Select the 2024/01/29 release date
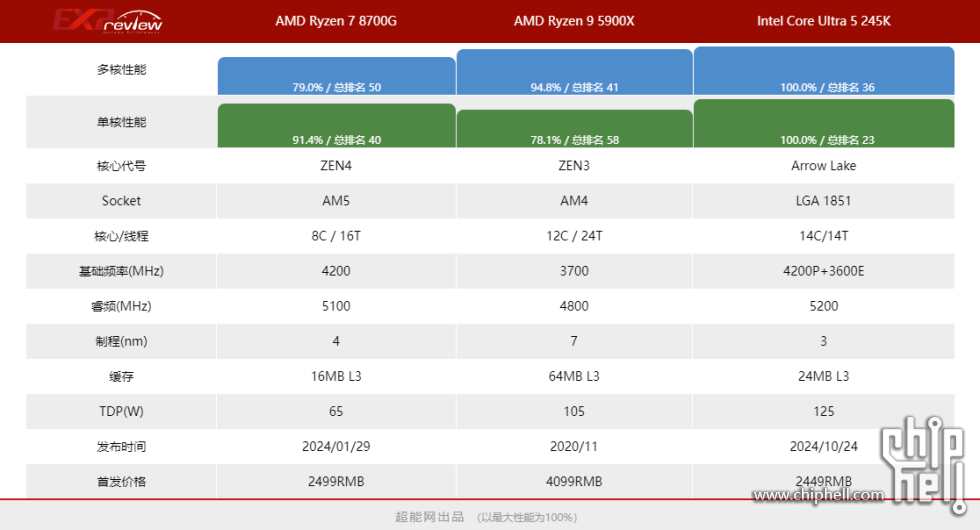This screenshot has width=980, height=530. coord(336,446)
